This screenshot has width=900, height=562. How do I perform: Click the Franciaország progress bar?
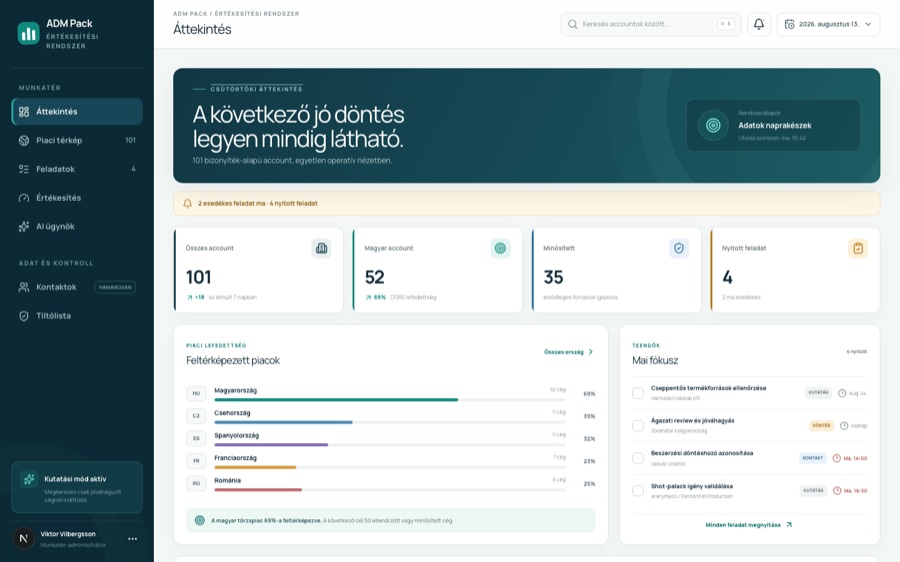pos(390,467)
